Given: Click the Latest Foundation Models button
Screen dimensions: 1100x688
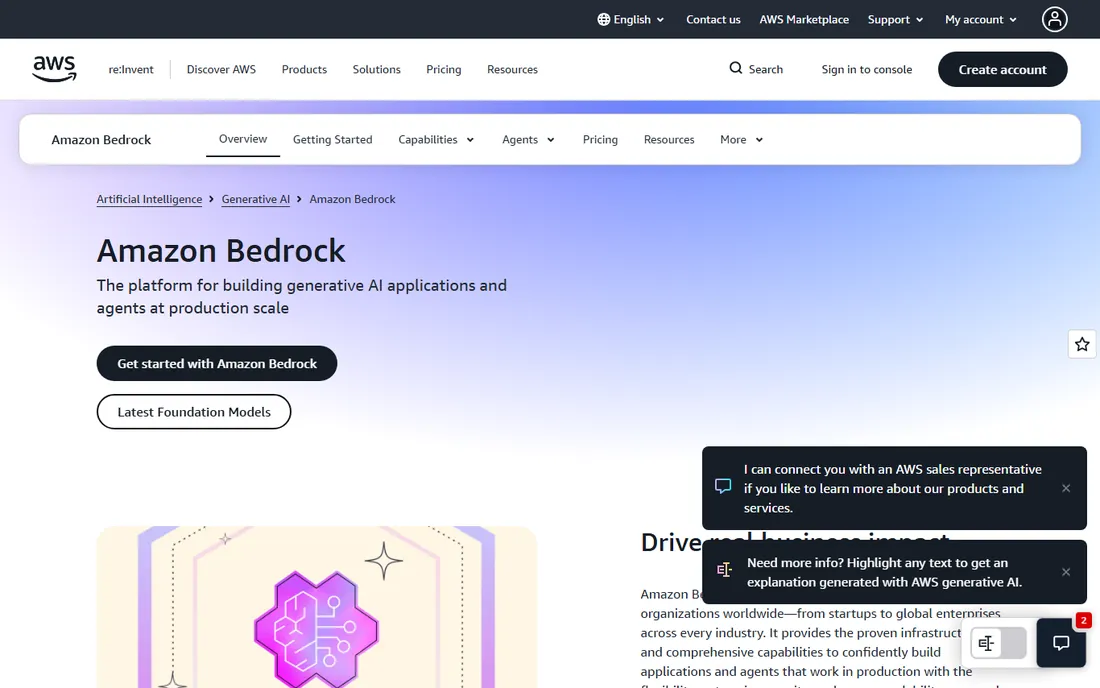Looking at the screenshot, I should [194, 412].
